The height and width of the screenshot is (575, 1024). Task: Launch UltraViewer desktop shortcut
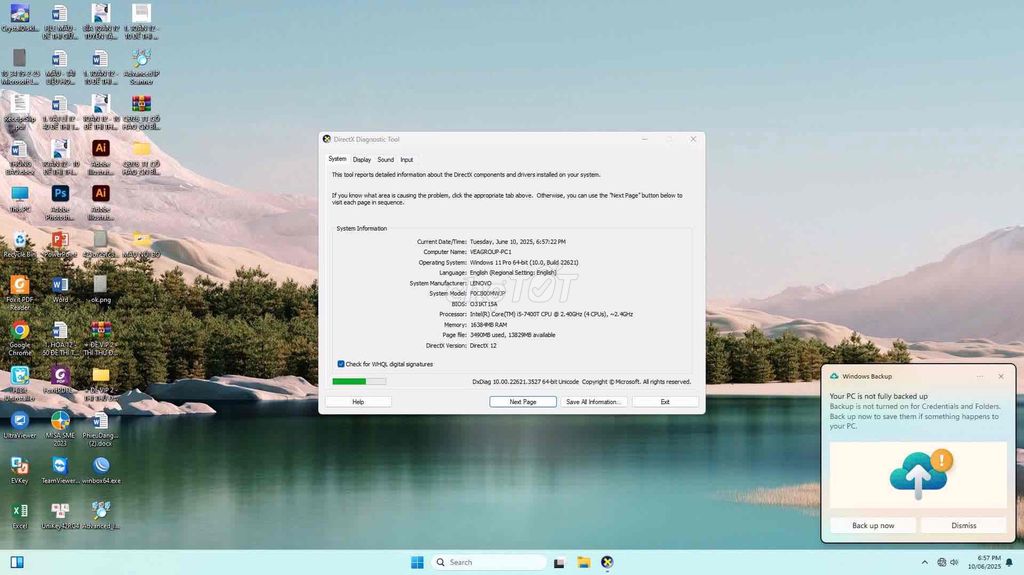pos(20,425)
